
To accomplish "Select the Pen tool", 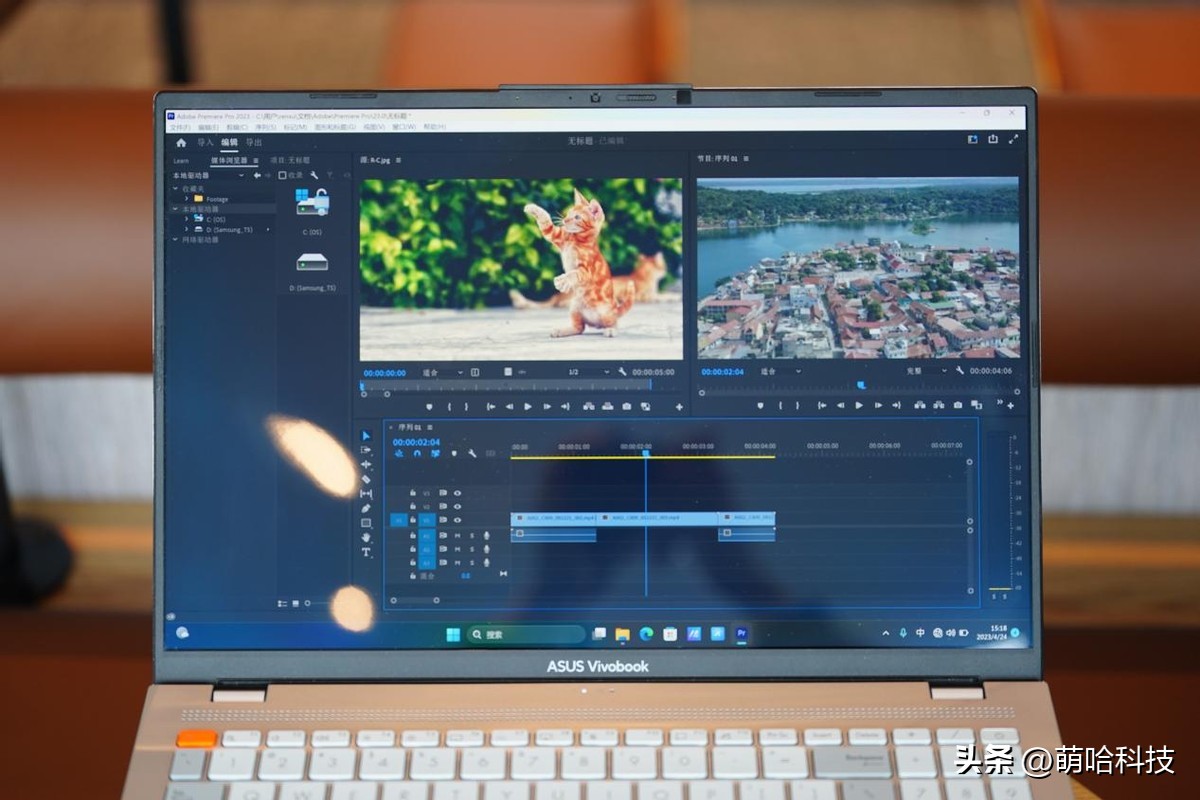I will (x=366, y=508).
